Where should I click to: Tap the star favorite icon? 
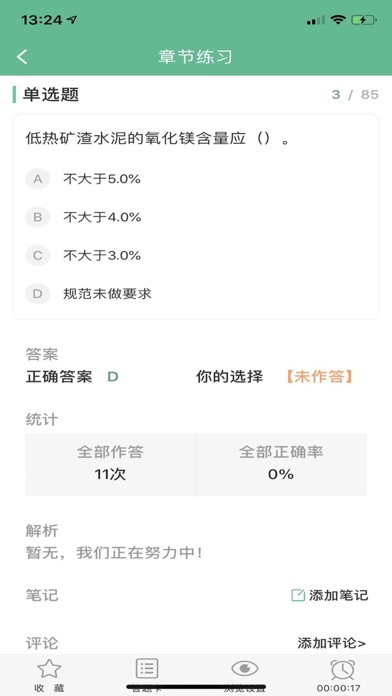(49, 668)
